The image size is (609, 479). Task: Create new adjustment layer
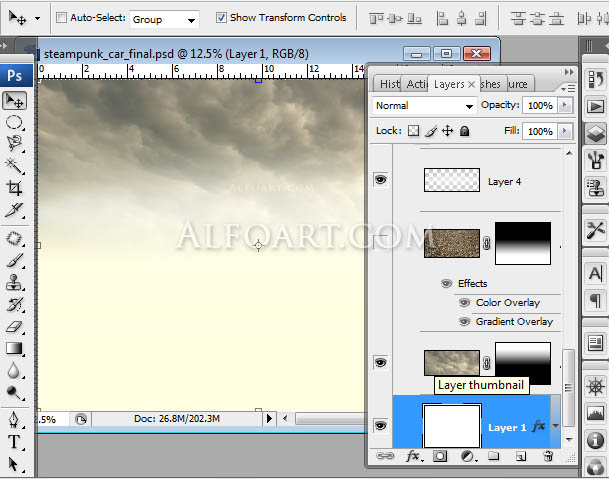coord(468,456)
